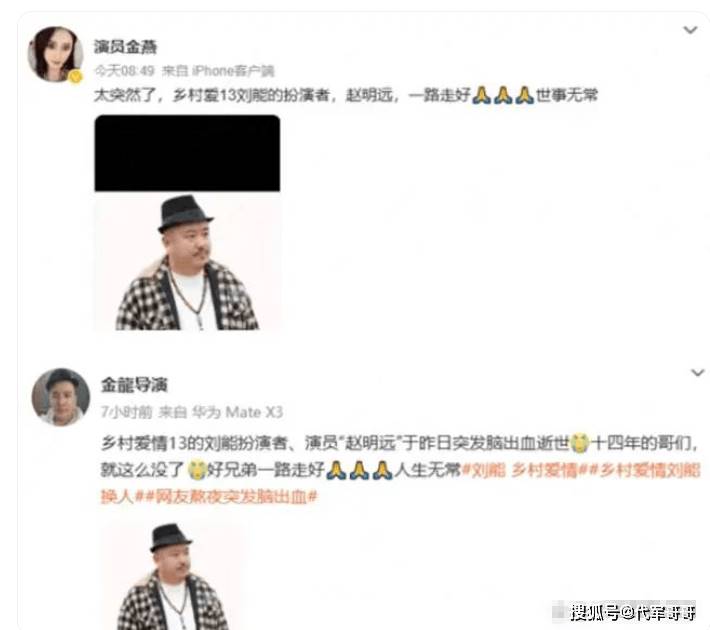The height and width of the screenshot is (630, 710).
Task: View the blacked-out image in the first post
Action: 187,153
